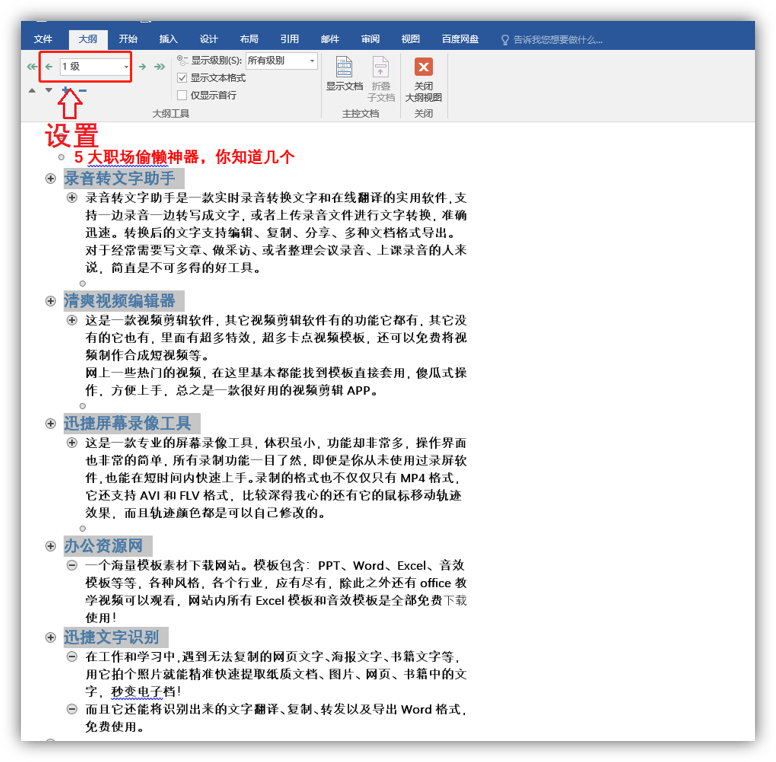Screen dimensions: 776x762
Task: Click the bullet circle before the title line
Action: pos(61,157)
